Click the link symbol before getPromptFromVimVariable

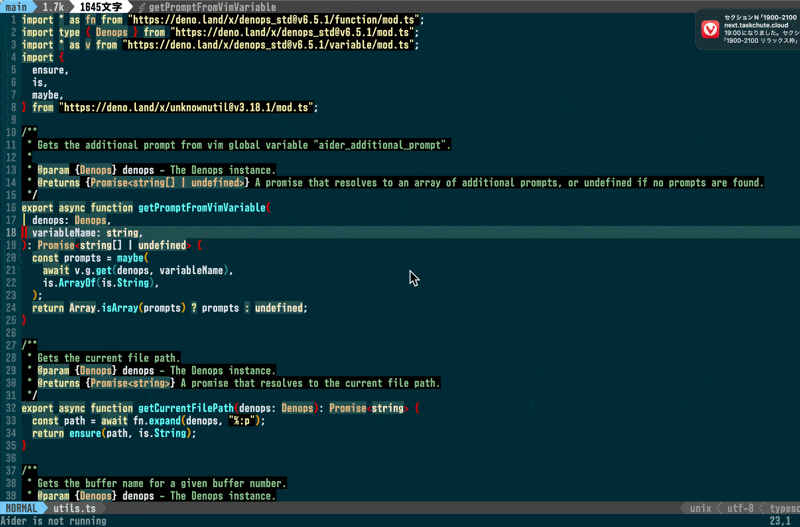142,7
